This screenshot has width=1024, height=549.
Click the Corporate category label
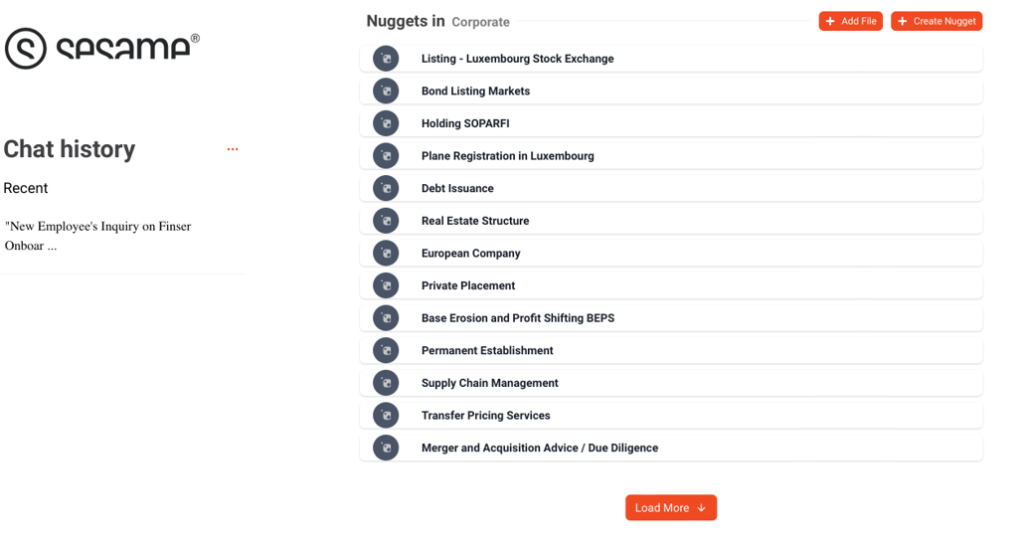480,22
